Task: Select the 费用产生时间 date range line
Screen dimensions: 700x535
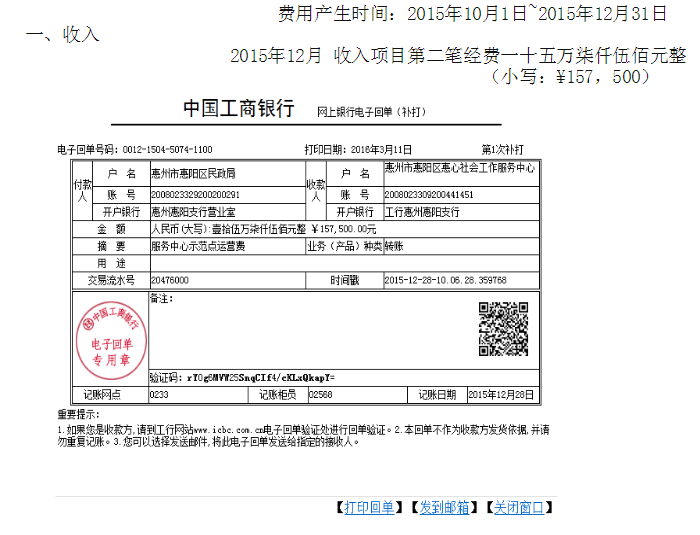Action: 472,13
